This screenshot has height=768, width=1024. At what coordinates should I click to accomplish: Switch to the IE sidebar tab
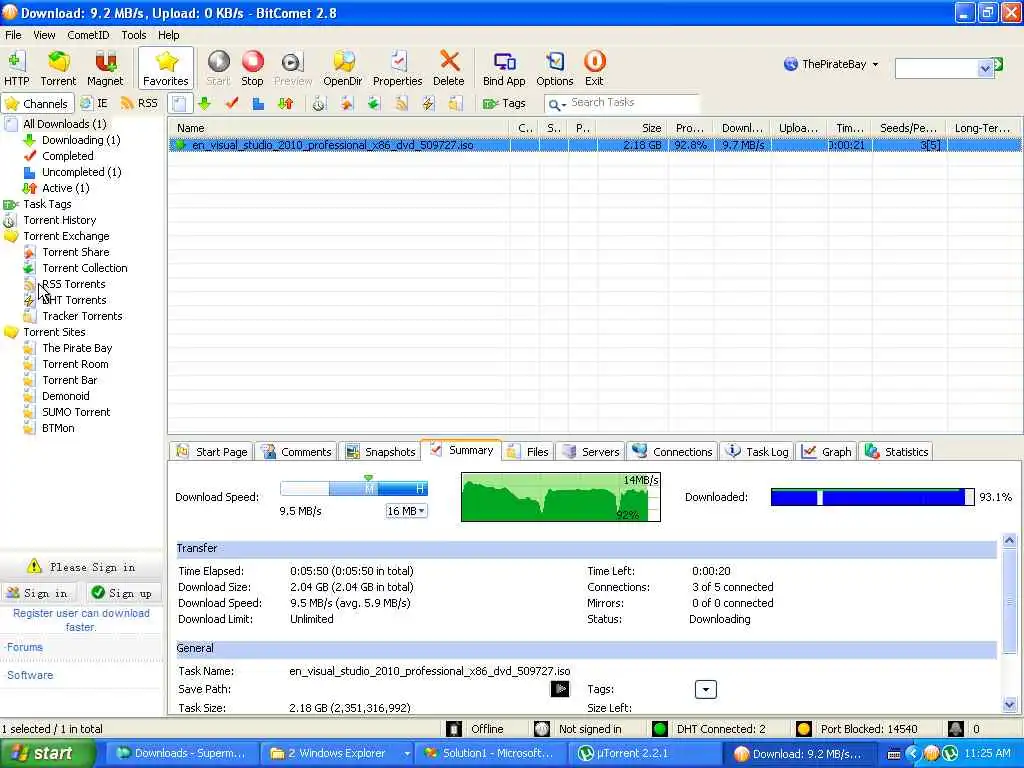(94, 103)
